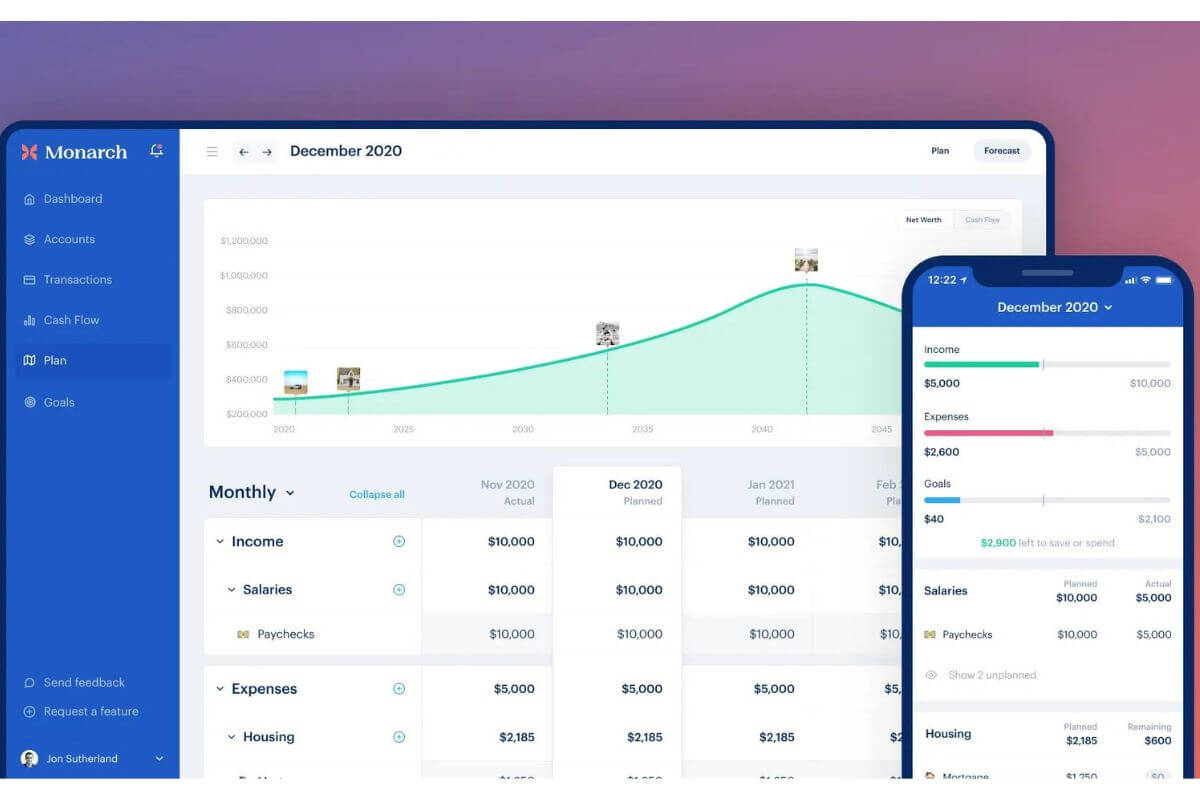This screenshot has height=800, width=1200.
Task: Click the 2035 milestone photo on chart
Action: (607, 334)
